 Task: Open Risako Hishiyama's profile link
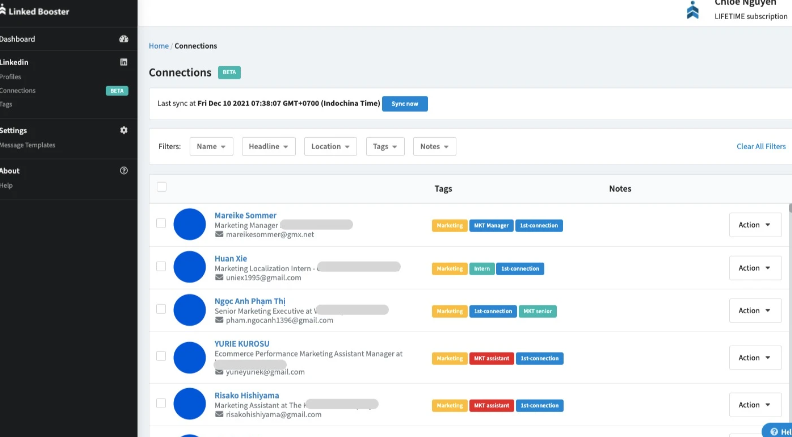click(246, 396)
